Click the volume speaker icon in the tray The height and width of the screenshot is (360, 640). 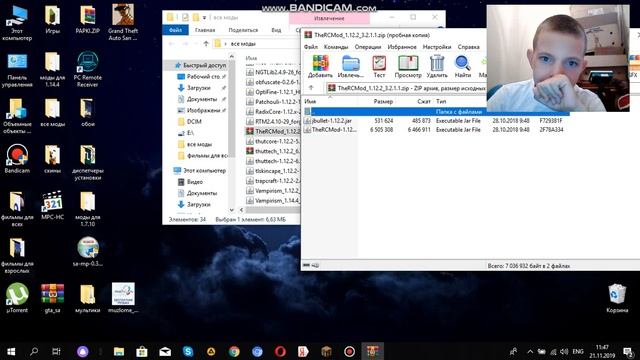click(x=564, y=351)
